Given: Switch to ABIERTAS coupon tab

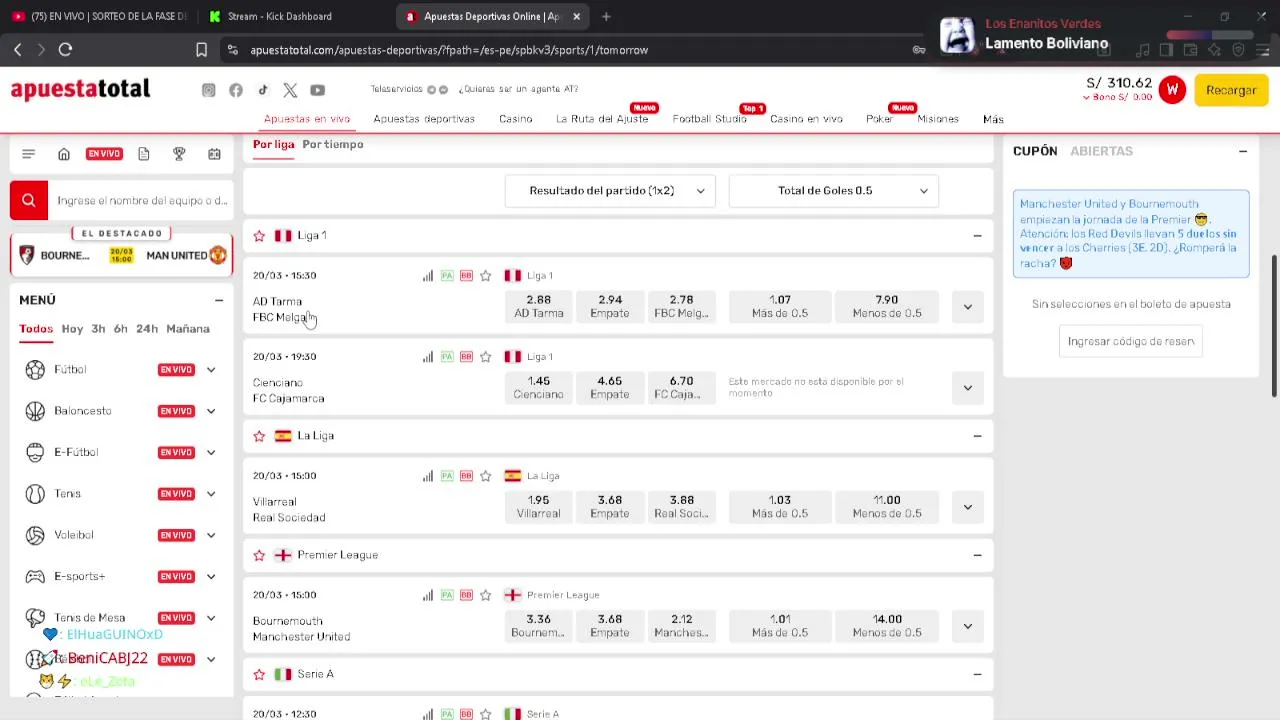Looking at the screenshot, I should coord(1101,151).
